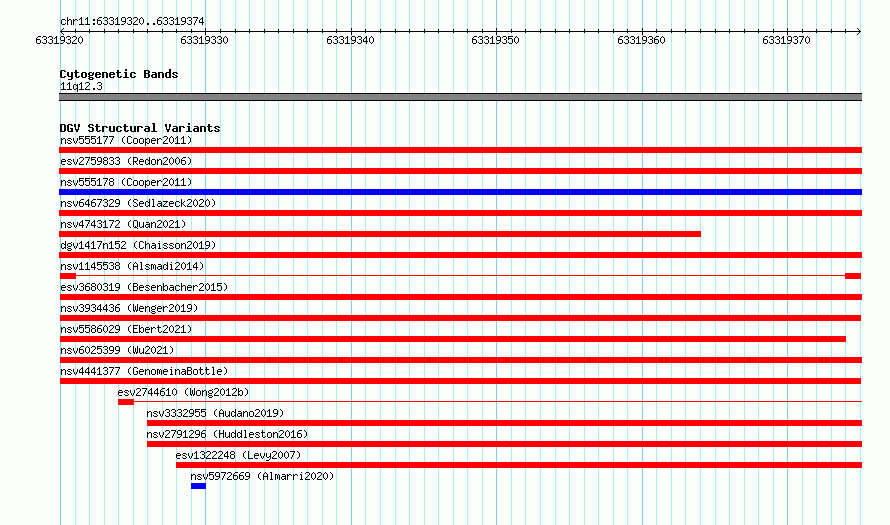Select the red esv2759833 variant bar
Image resolution: width=890 pixels, height=525 pixels.
[x=460, y=171]
